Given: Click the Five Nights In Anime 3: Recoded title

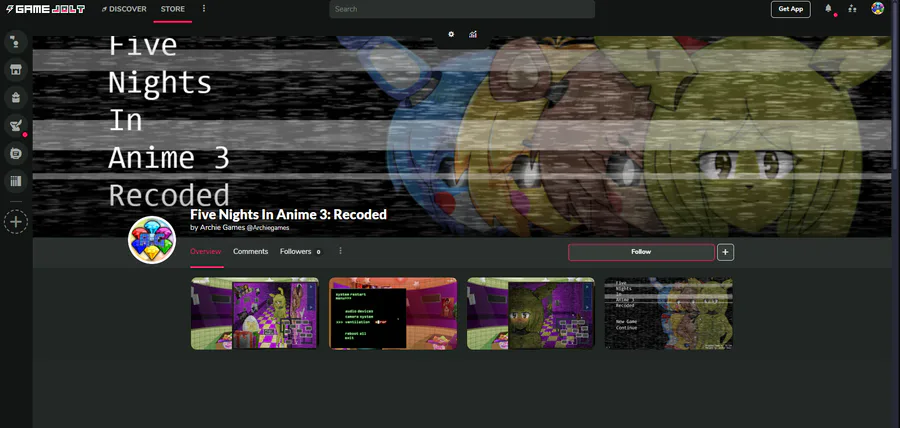Looking at the screenshot, I should [x=288, y=215].
